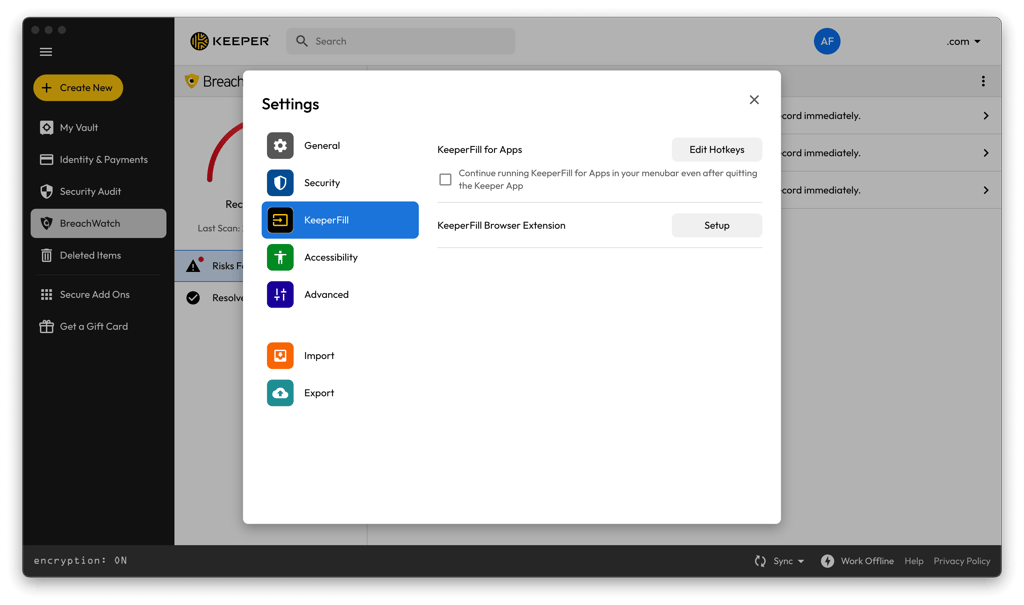Click the Deleted Items trash icon

pos(46,255)
